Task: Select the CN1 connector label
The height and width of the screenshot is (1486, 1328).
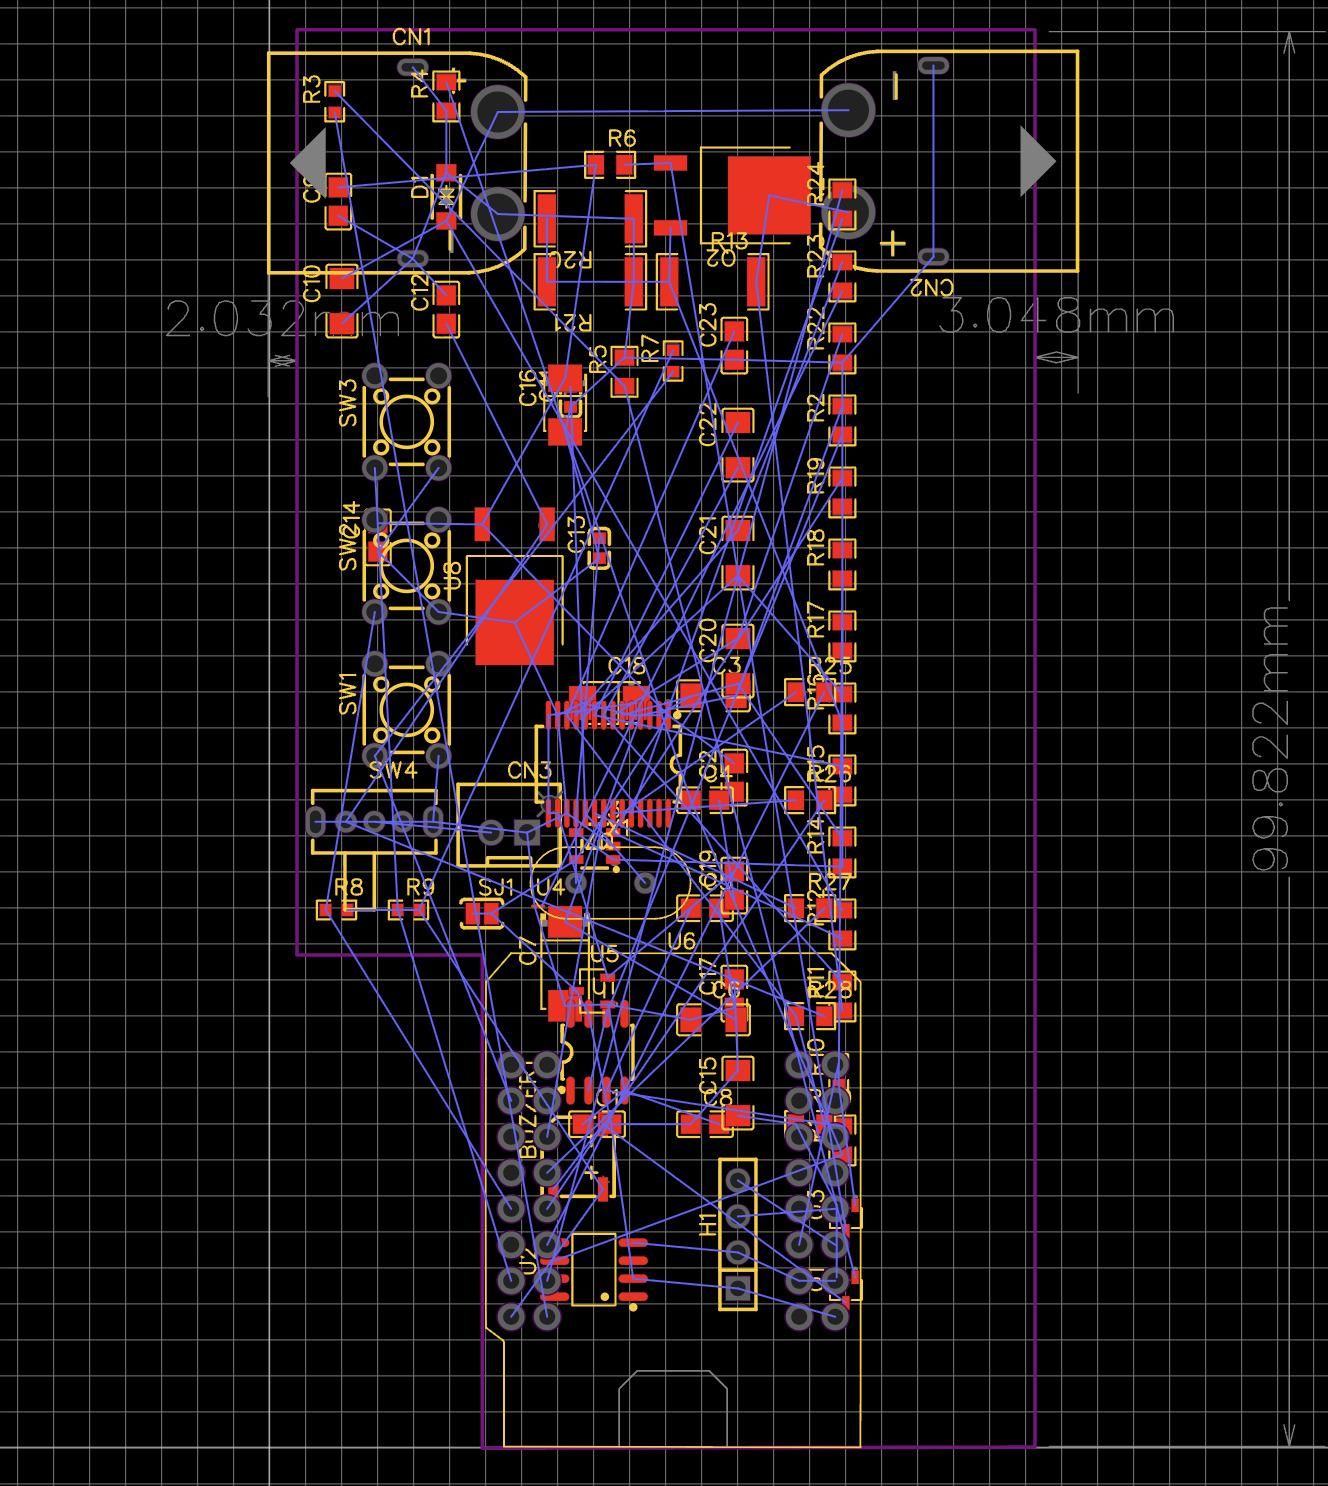Action: click(412, 38)
